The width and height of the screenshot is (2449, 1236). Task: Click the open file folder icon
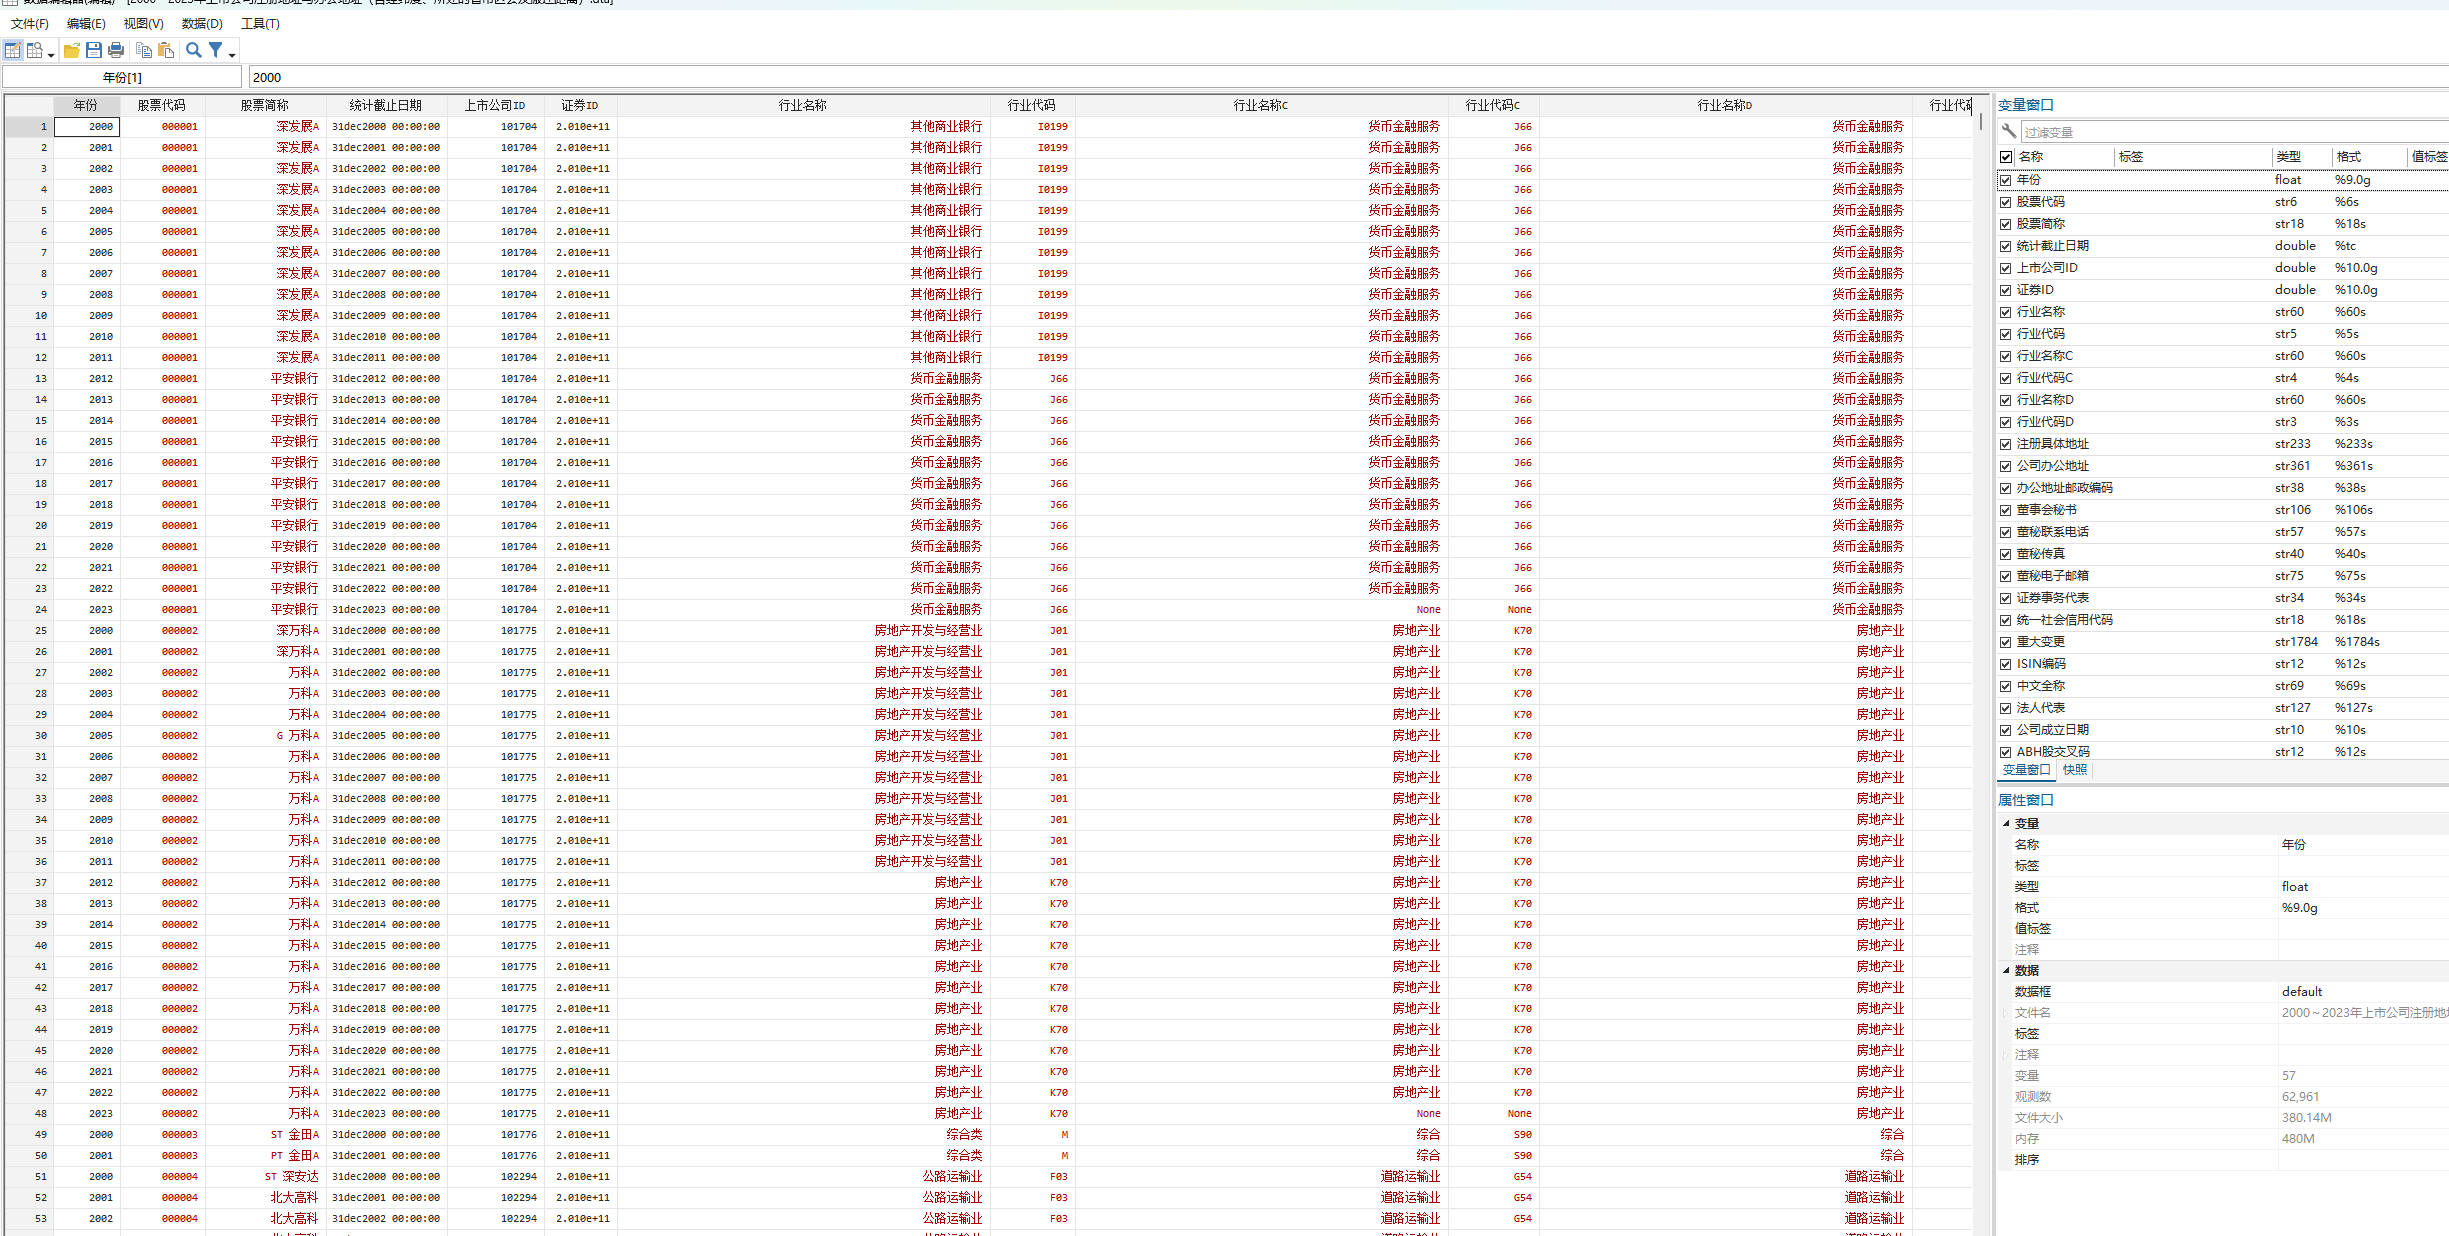click(x=72, y=50)
